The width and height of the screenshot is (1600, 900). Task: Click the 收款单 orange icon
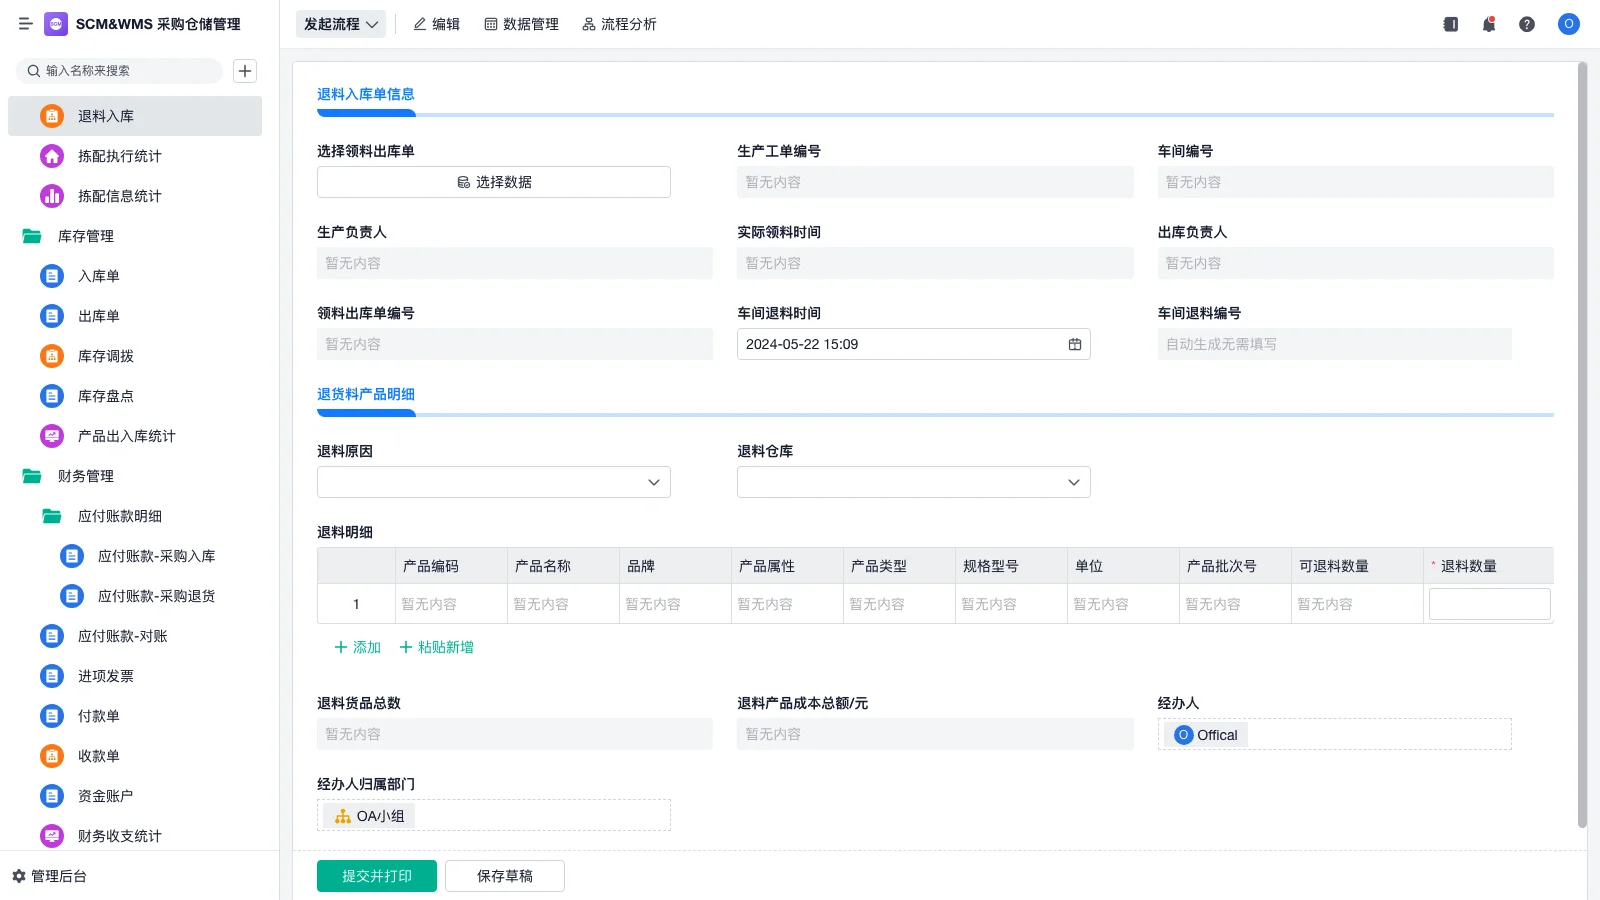coord(52,756)
